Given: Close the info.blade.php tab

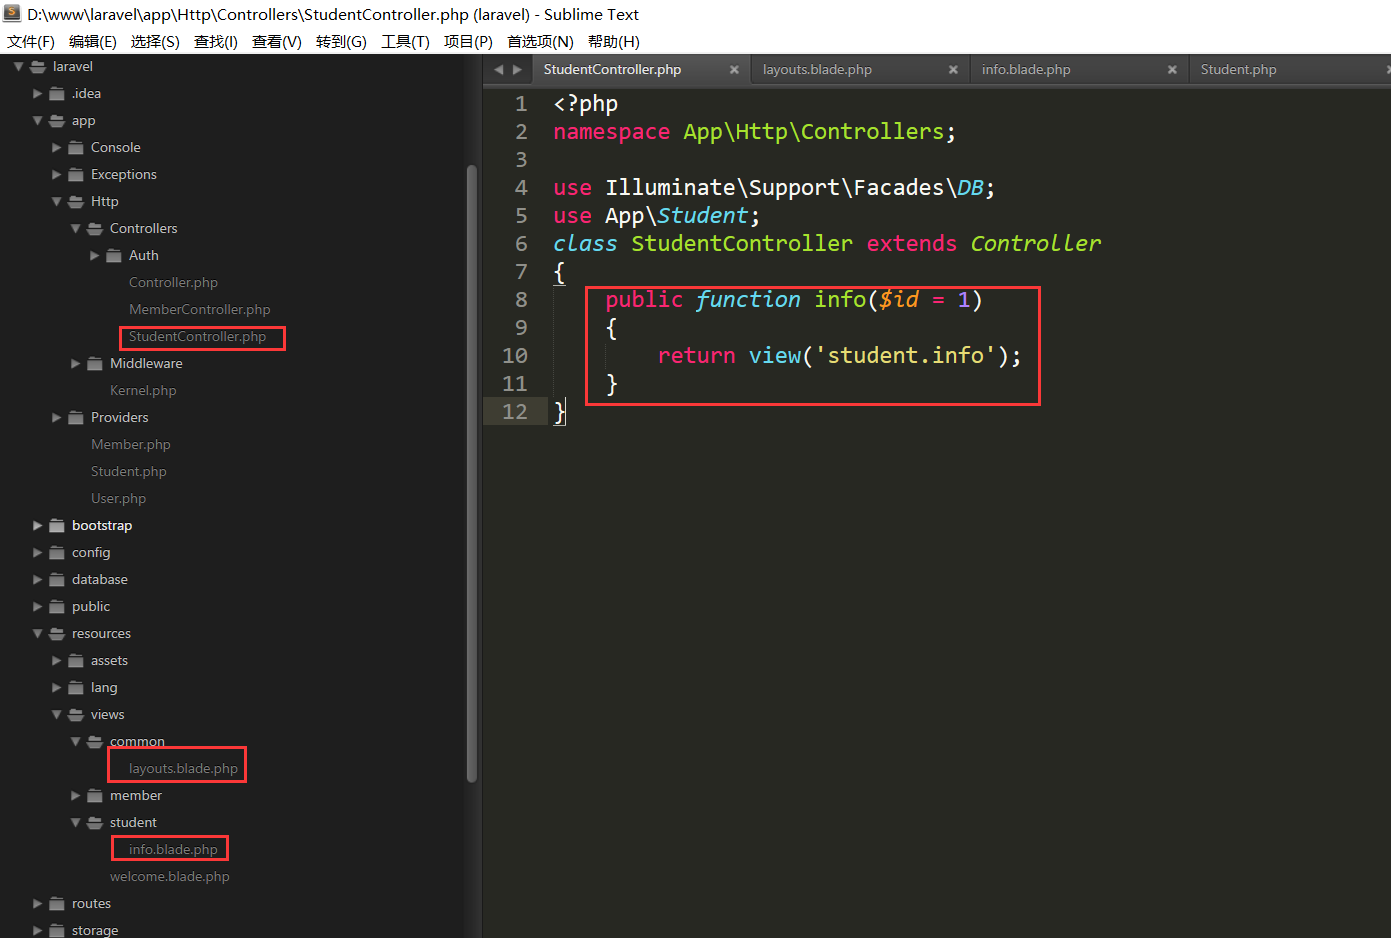Looking at the screenshot, I should tap(1172, 69).
